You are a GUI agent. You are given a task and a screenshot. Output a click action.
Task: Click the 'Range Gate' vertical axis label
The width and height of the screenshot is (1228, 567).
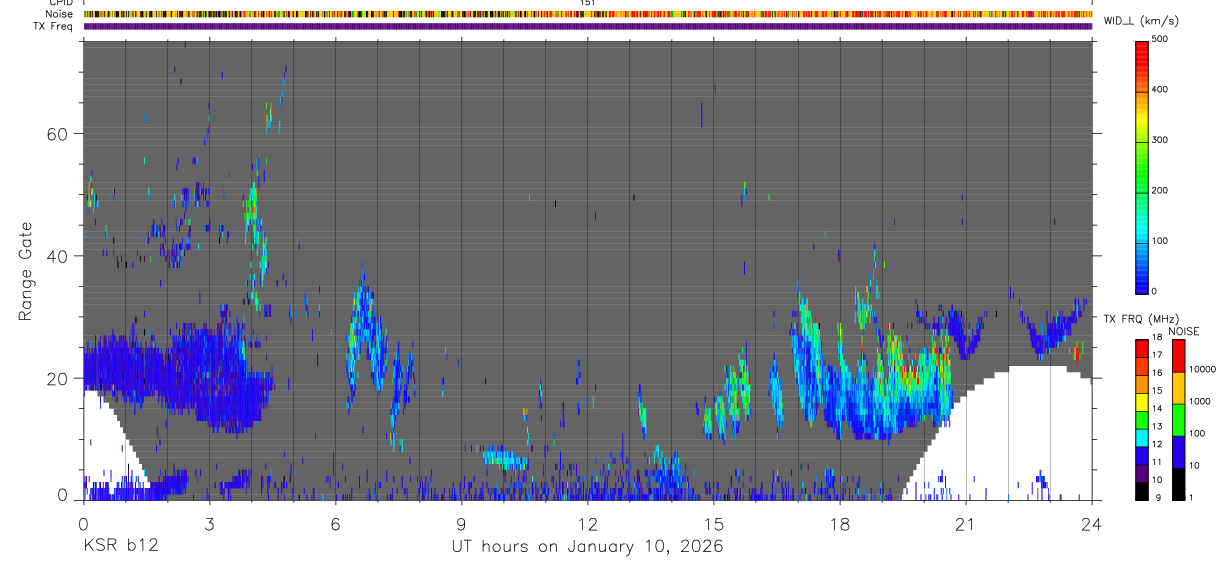click(x=24, y=272)
